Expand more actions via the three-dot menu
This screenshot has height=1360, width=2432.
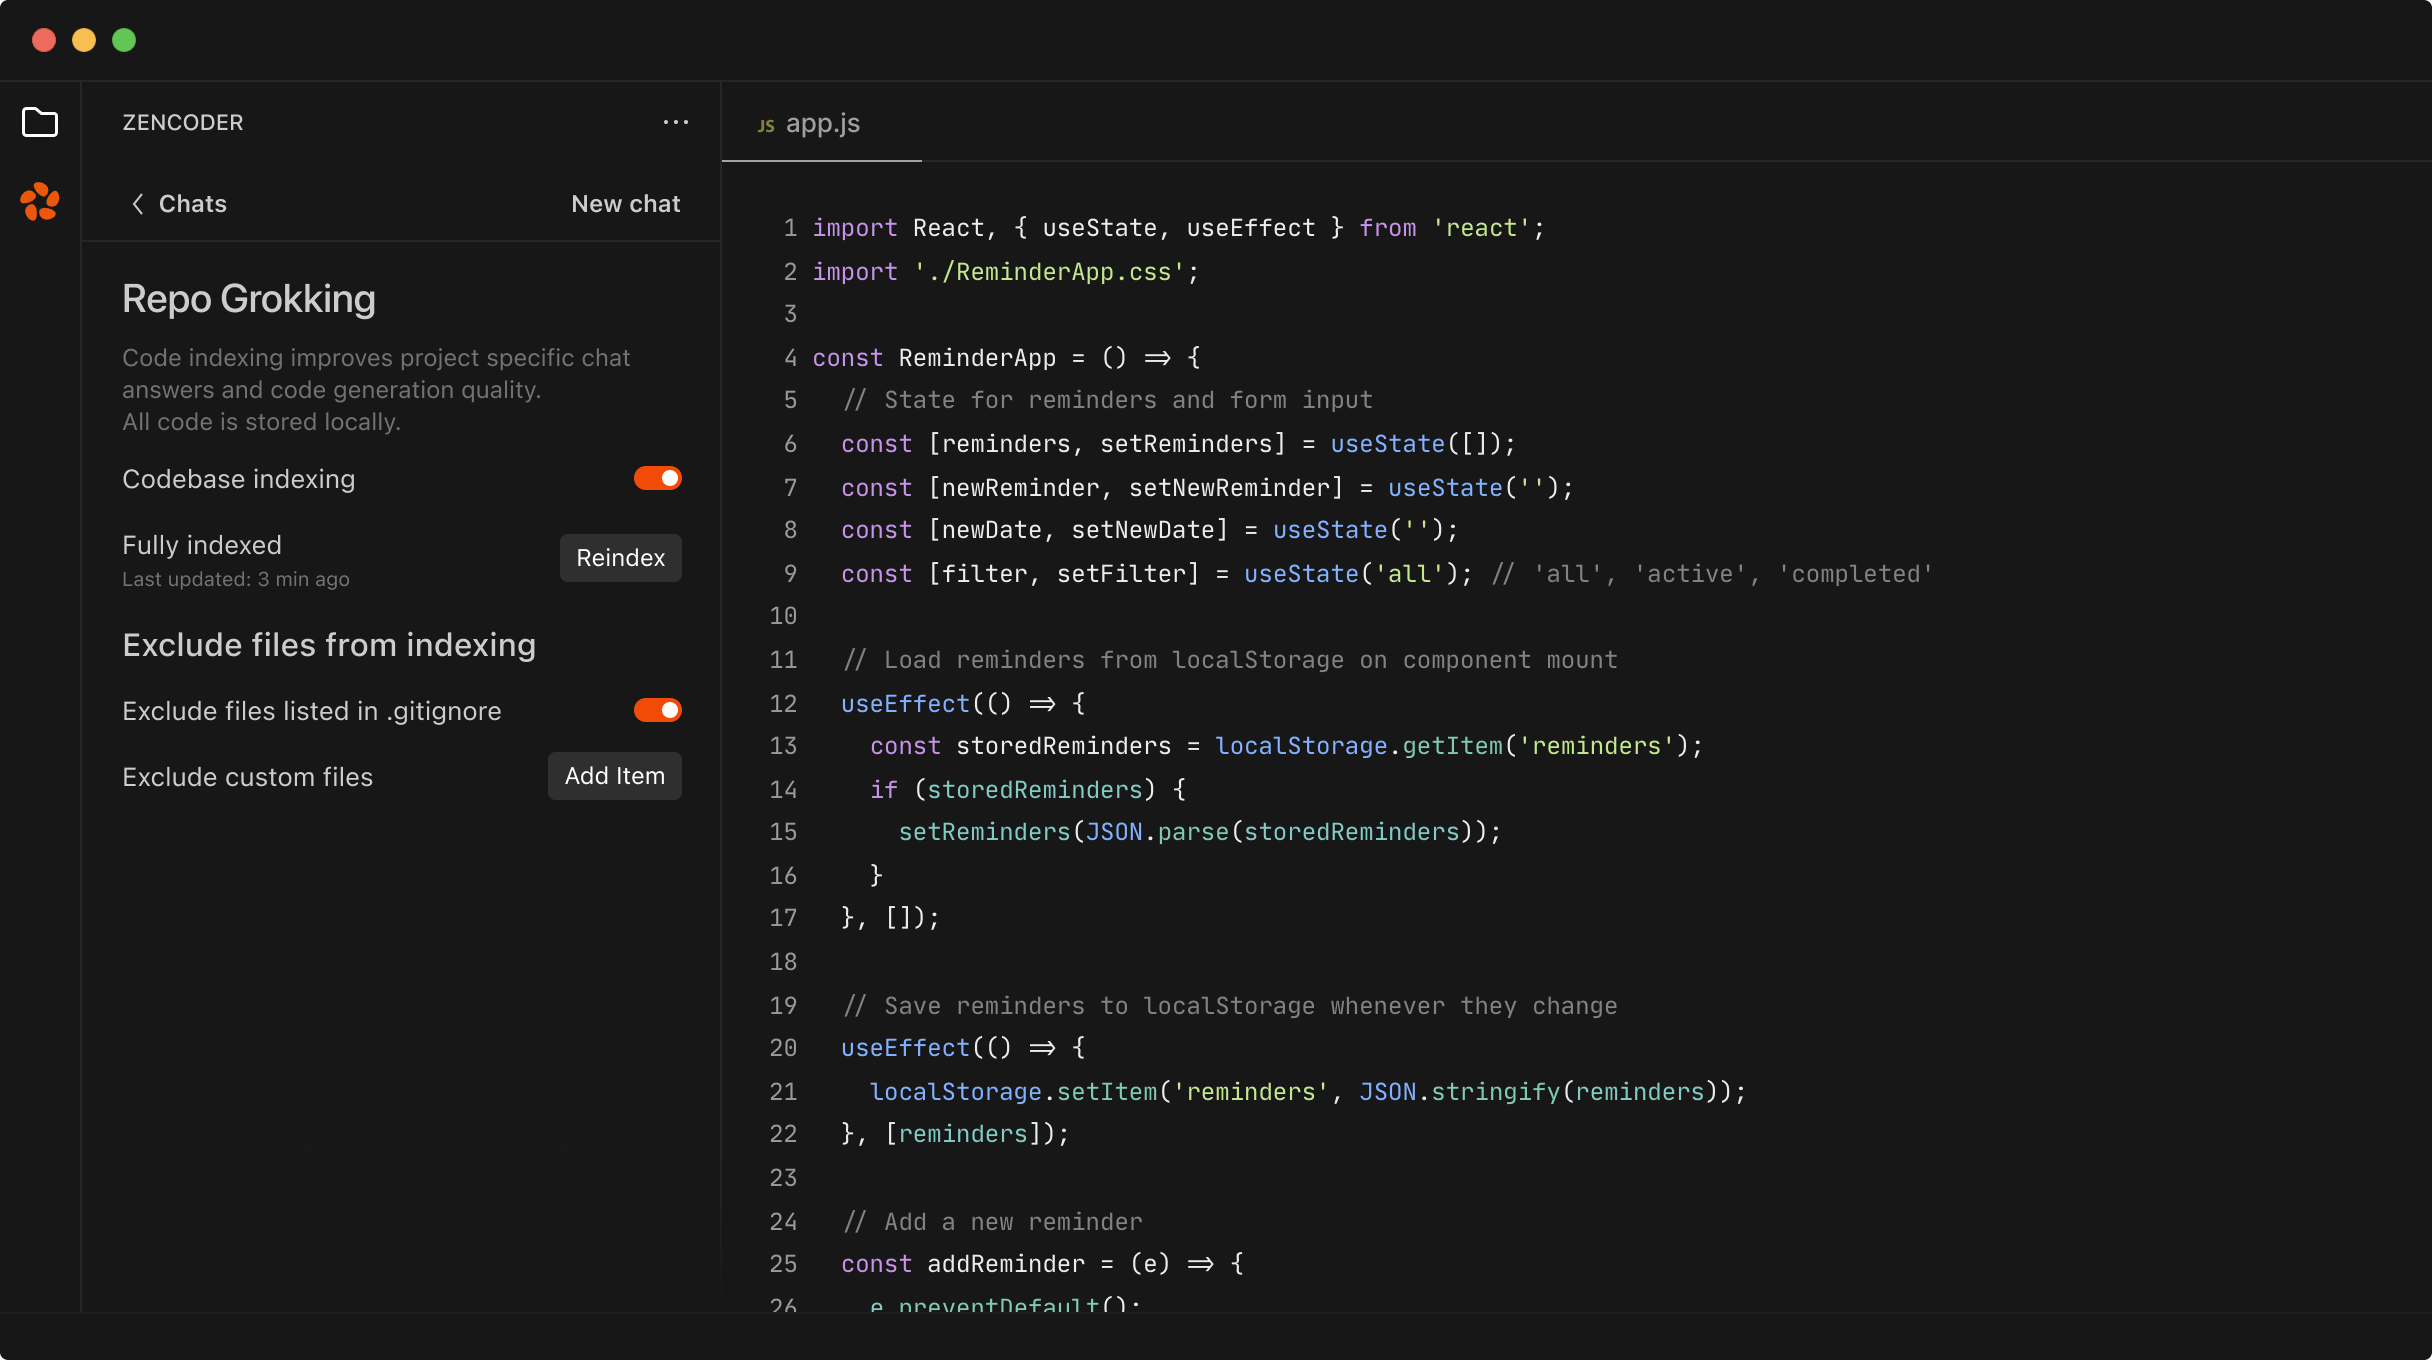[676, 122]
